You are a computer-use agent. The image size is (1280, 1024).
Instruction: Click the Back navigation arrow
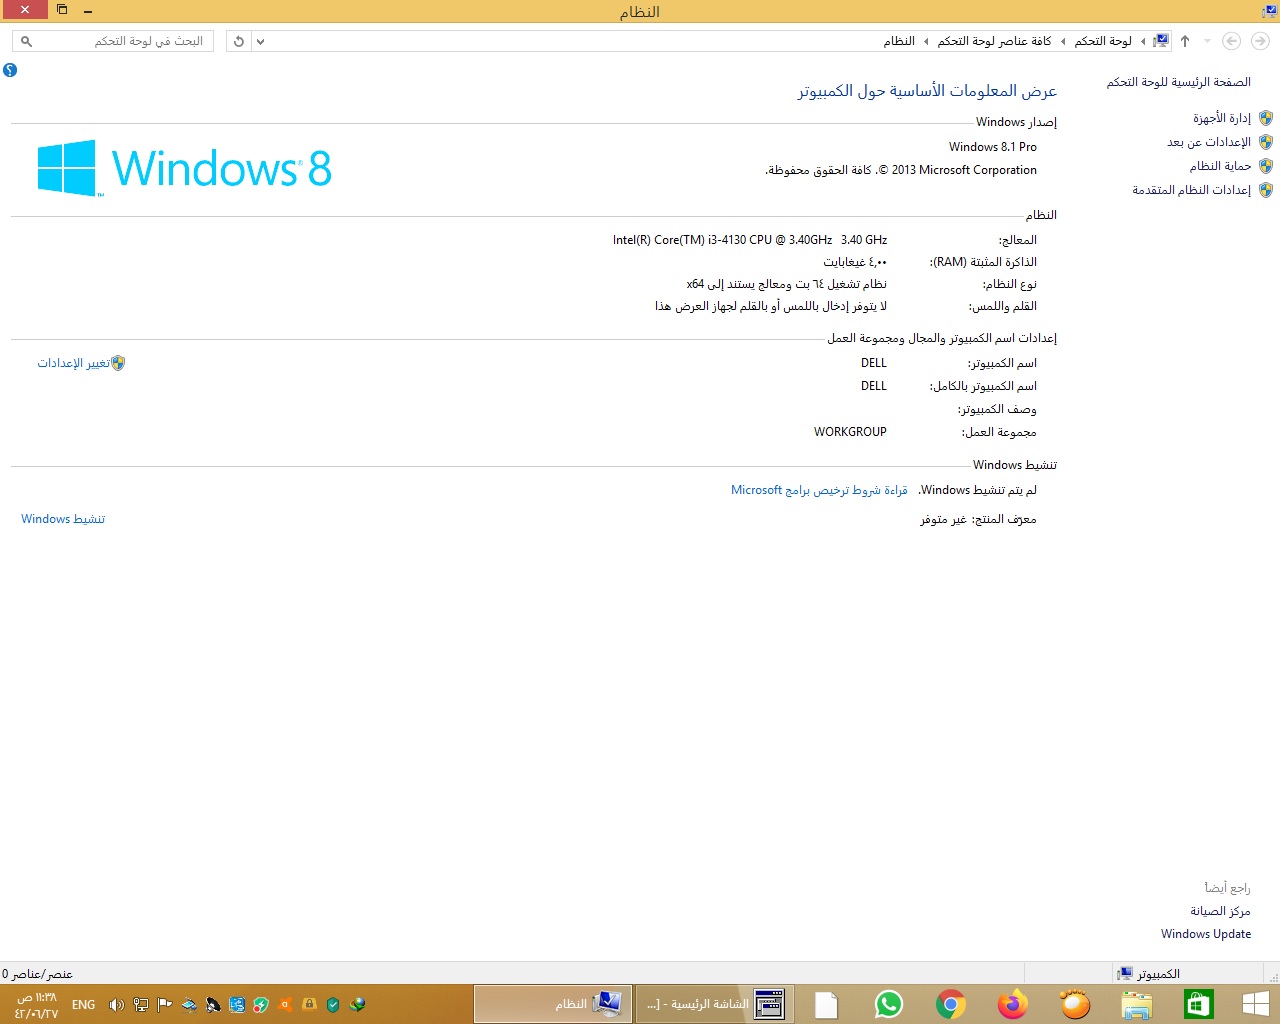pos(1260,41)
